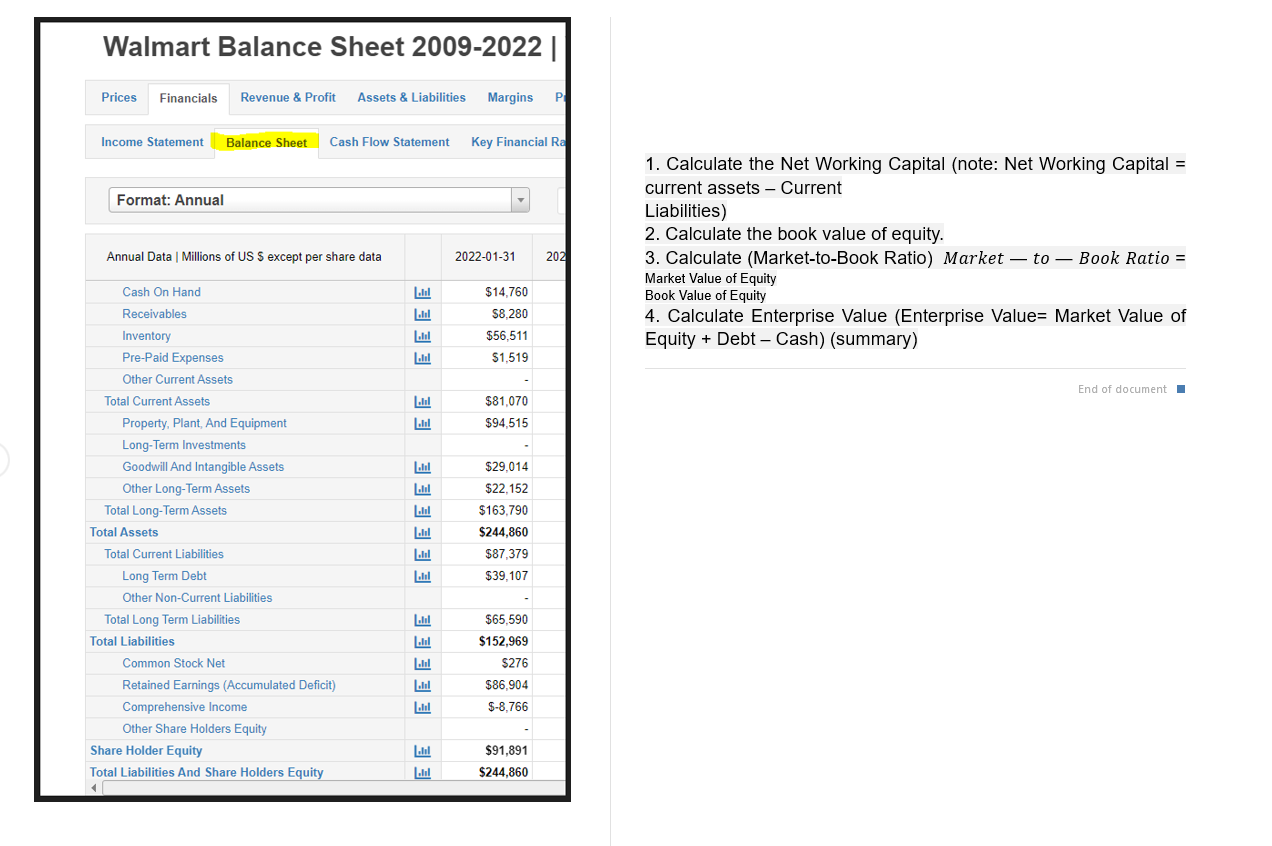Open the Property, Plant, And Equipment chart icon
Screen dimensions: 1272x846
(x=422, y=423)
